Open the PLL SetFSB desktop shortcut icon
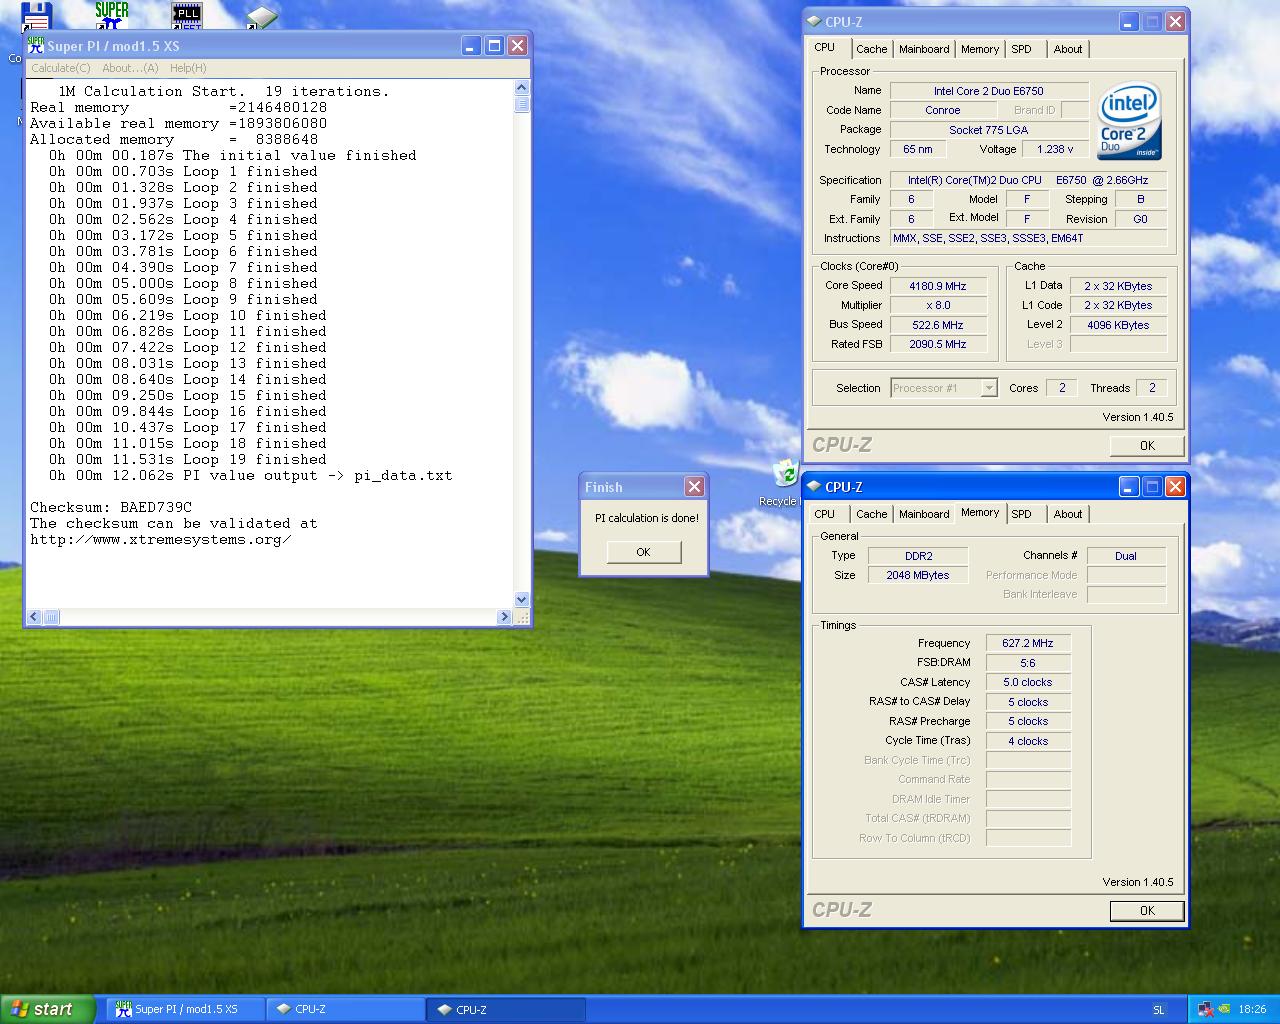 [187, 14]
